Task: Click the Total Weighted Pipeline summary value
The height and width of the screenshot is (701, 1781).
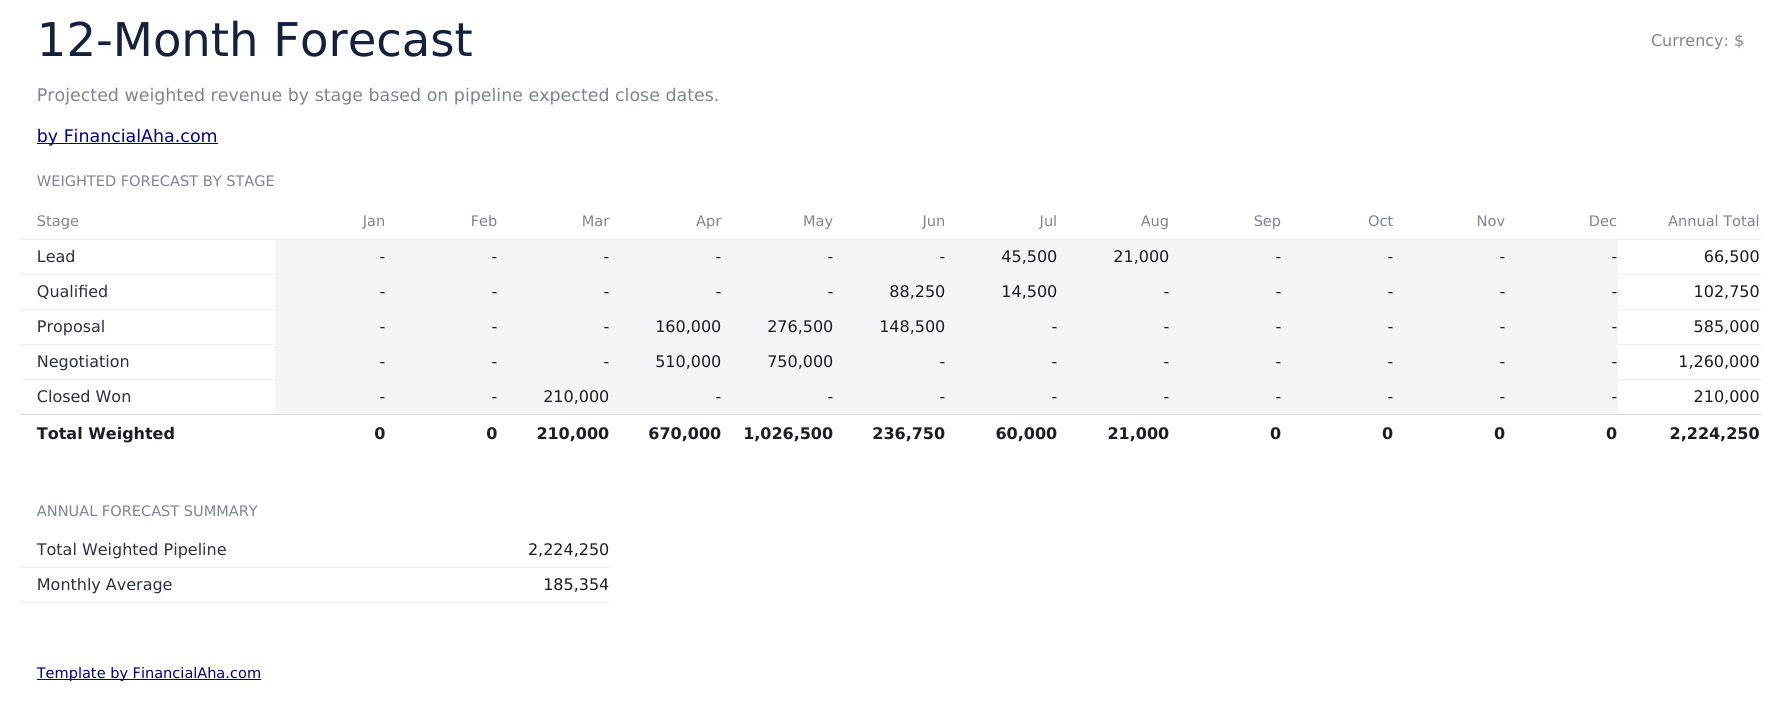Action: coord(568,550)
